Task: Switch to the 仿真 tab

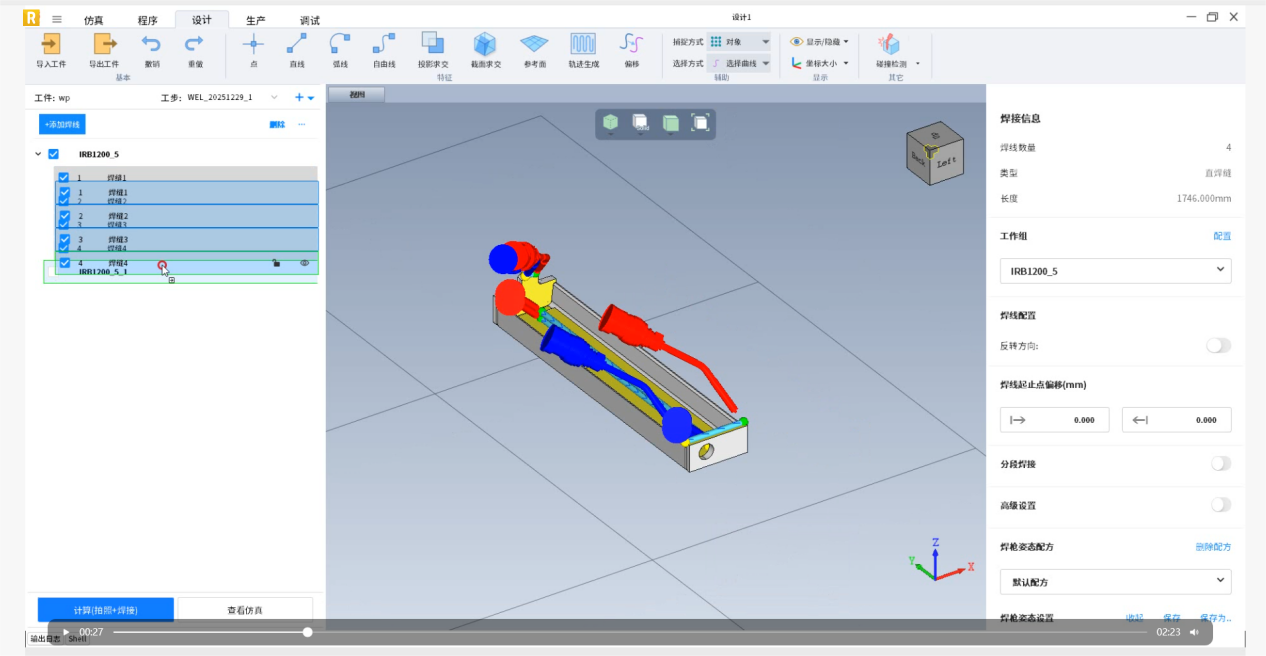Action: coord(93,20)
